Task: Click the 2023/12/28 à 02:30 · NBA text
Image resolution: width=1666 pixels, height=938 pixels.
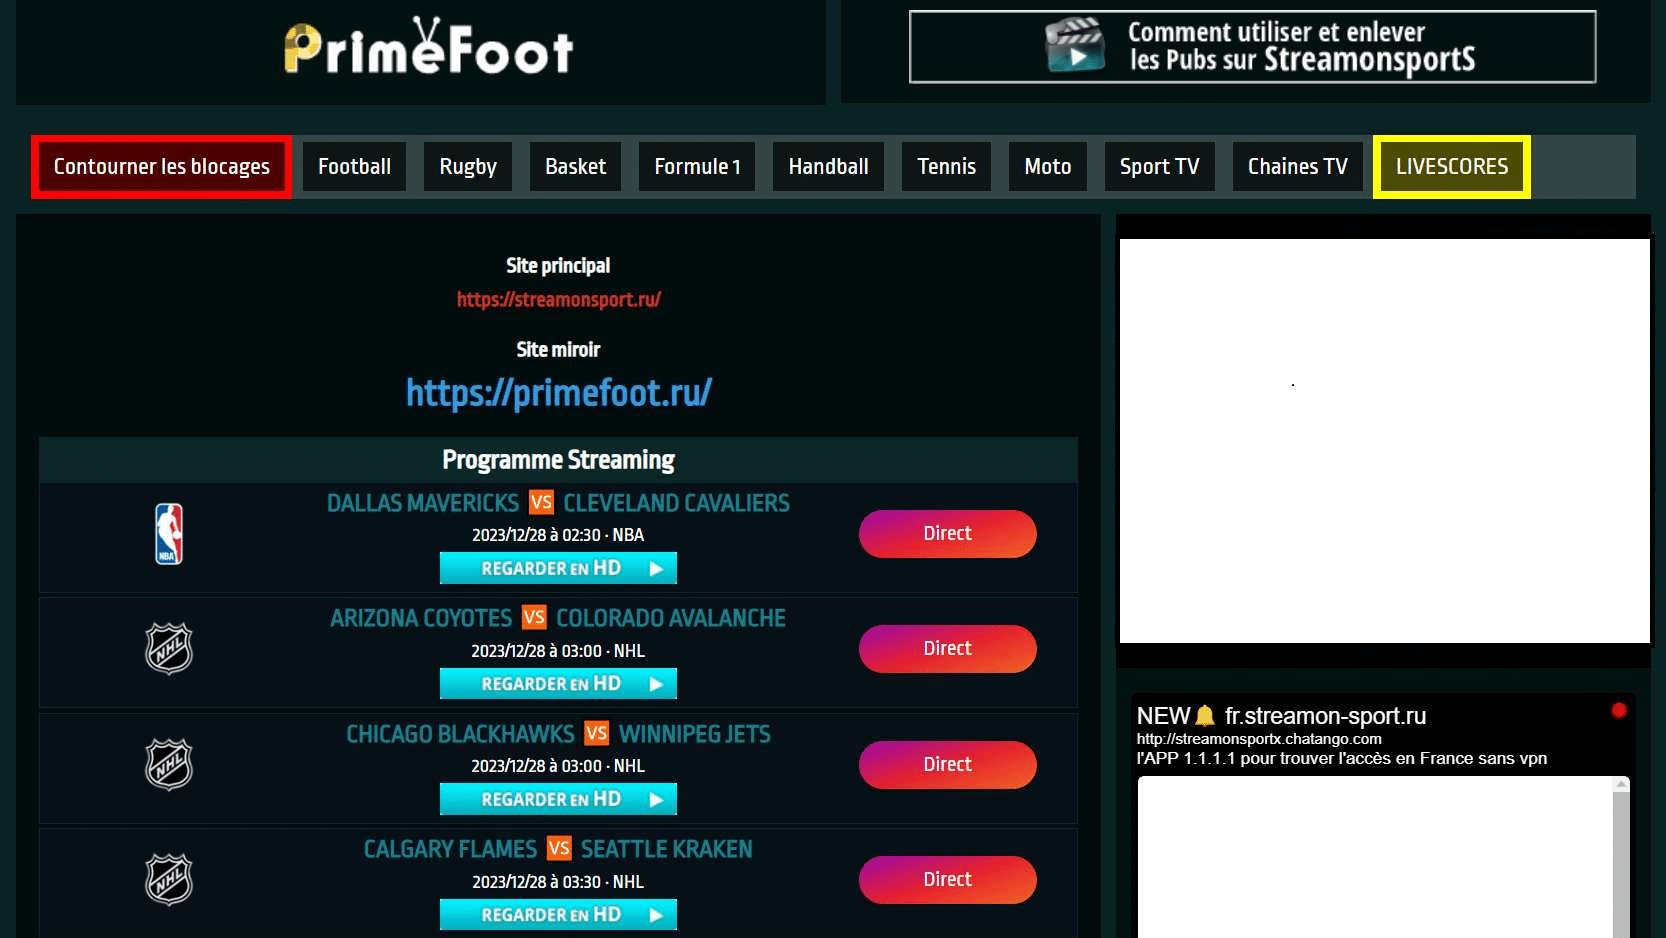Action: point(558,535)
